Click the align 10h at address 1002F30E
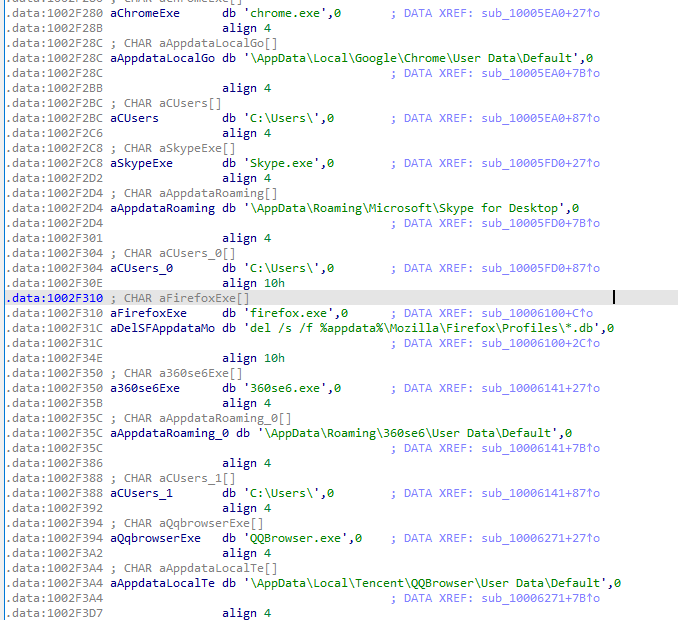 253,283
